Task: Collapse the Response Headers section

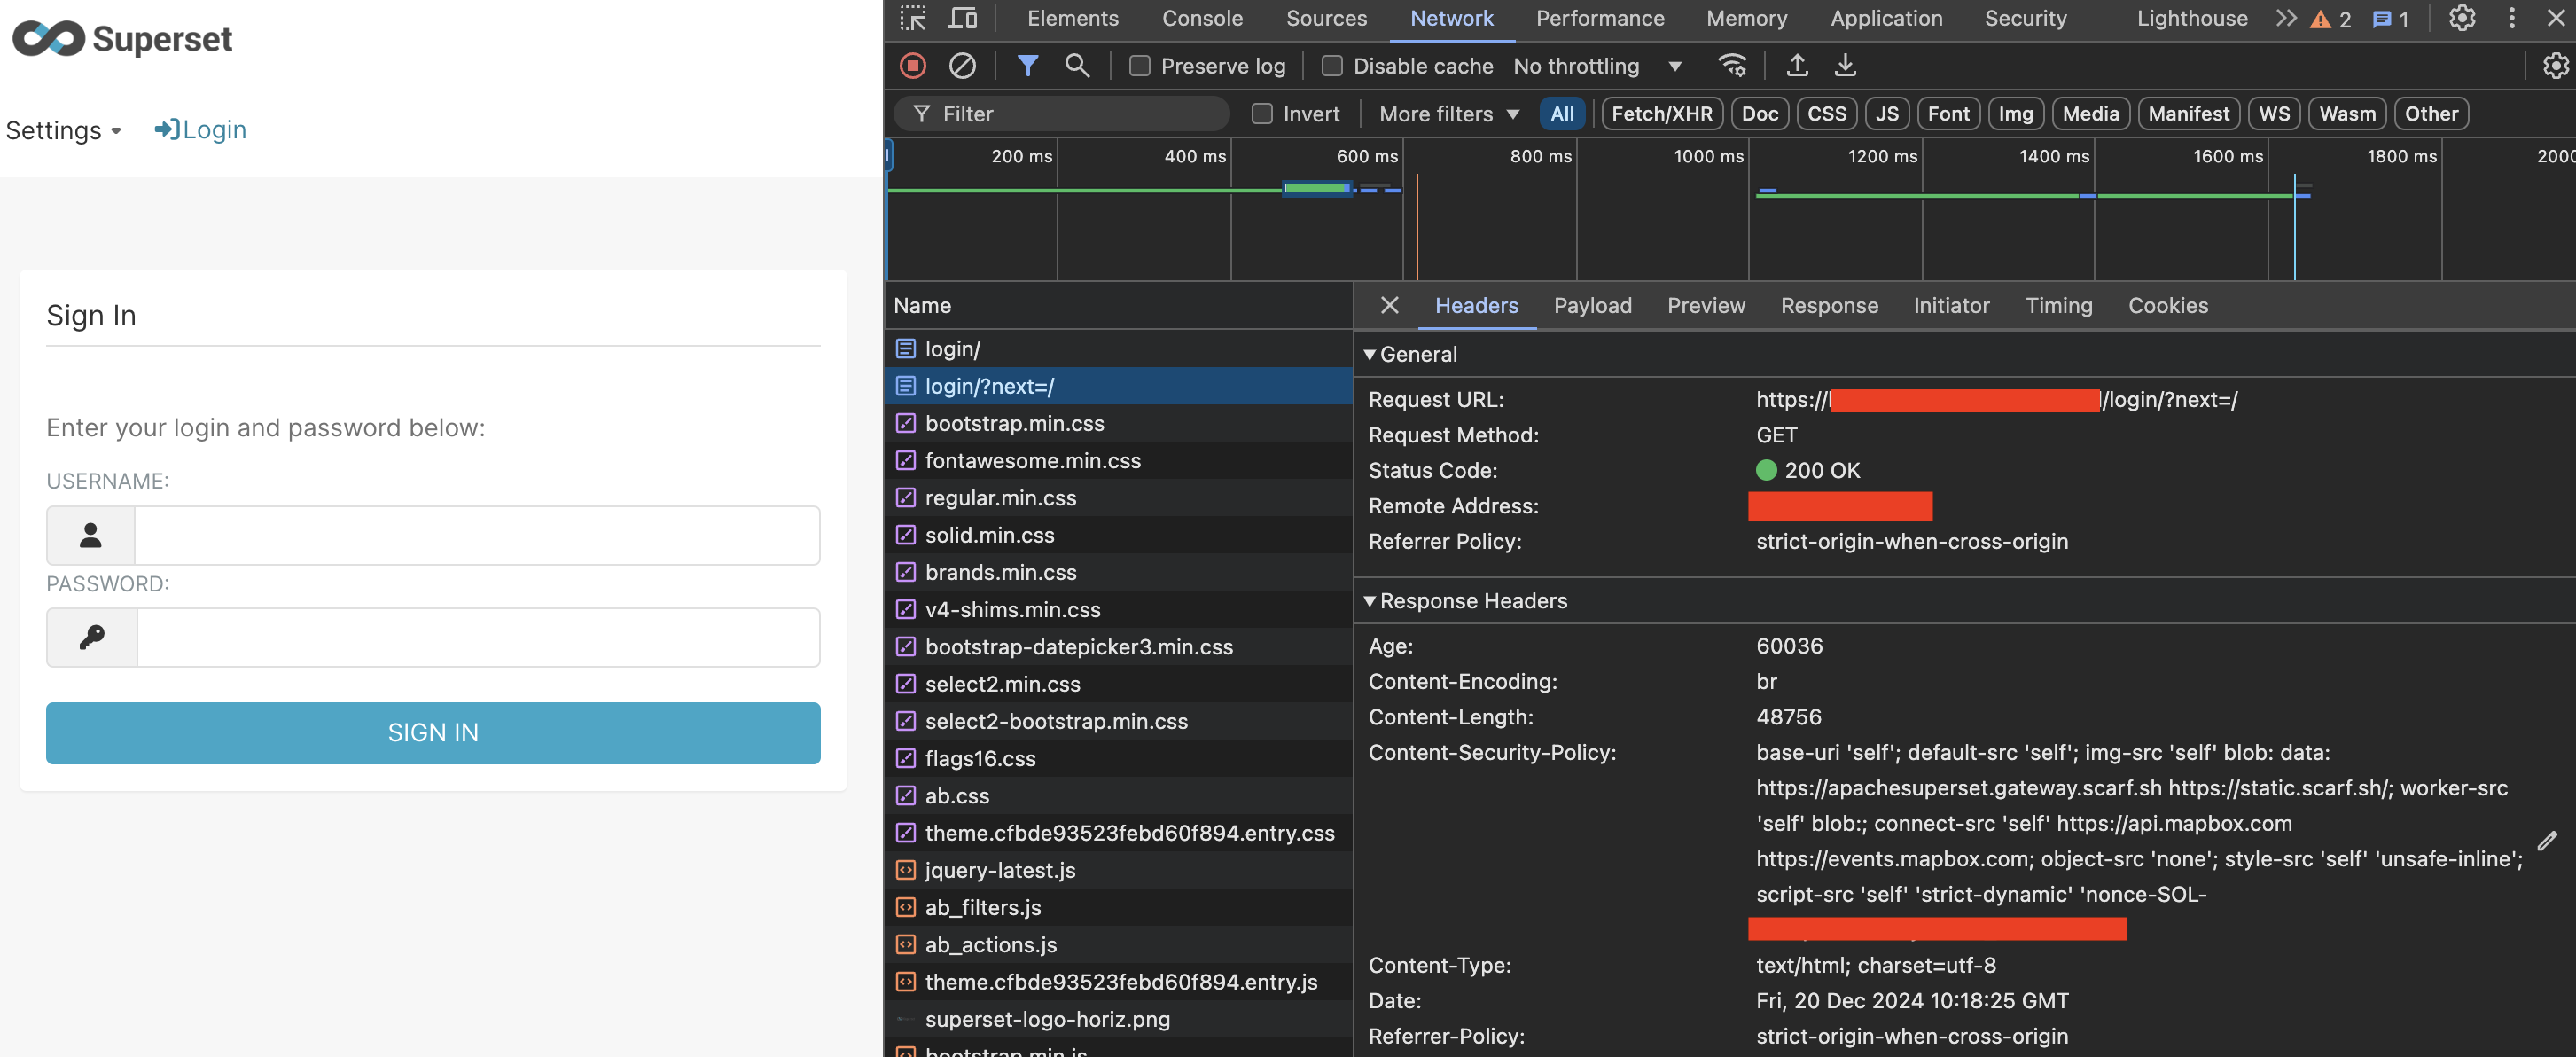Action: [1465, 601]
